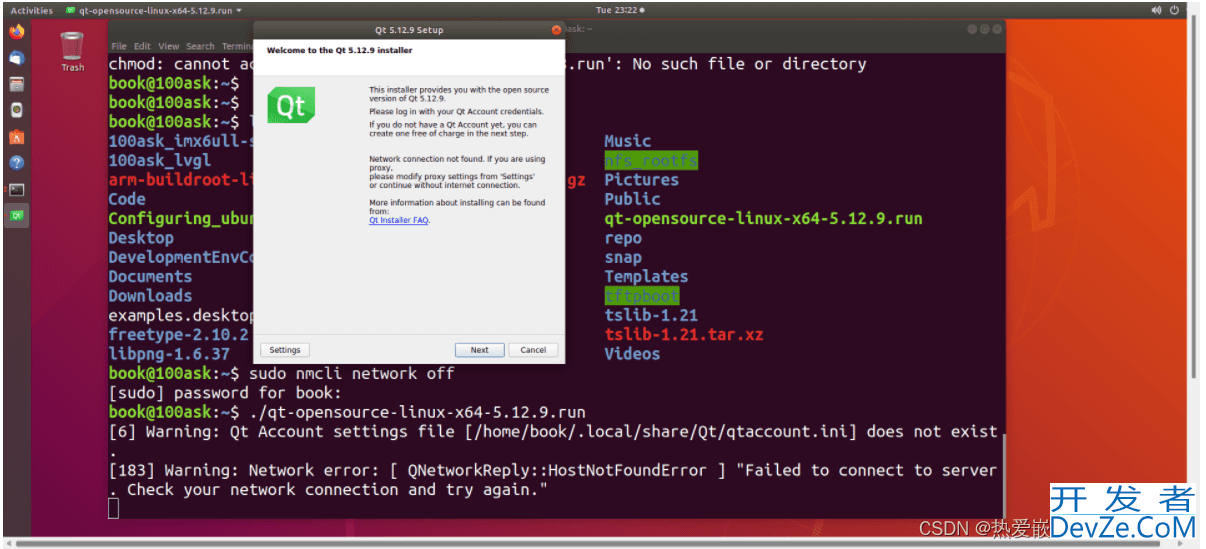The image size is (1206, 549).
Task: Open the Qt Installer FAQ link
Action: pos(399,220)
